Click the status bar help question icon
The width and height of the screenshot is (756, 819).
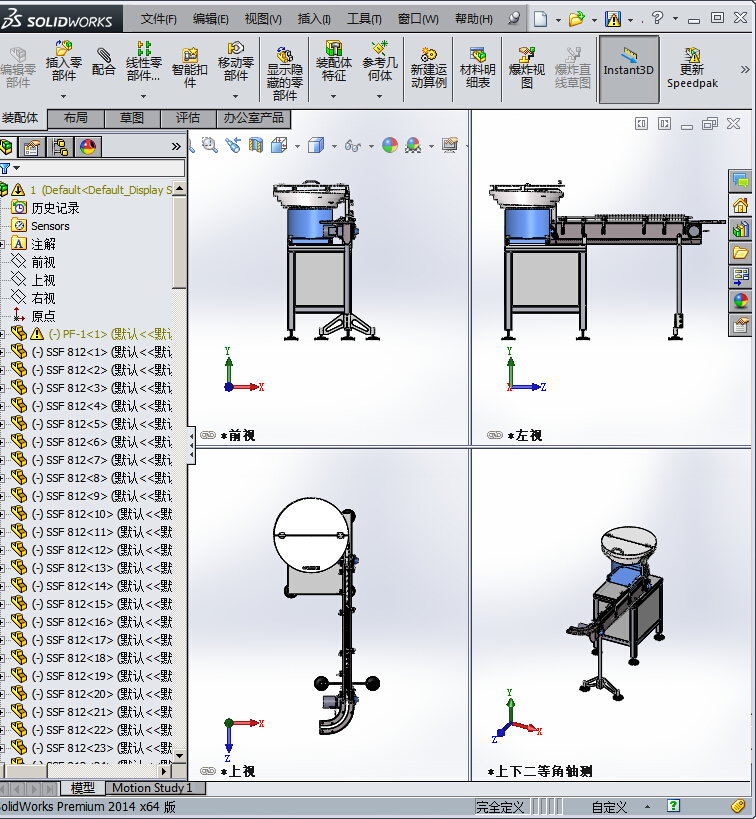(673, 806)
